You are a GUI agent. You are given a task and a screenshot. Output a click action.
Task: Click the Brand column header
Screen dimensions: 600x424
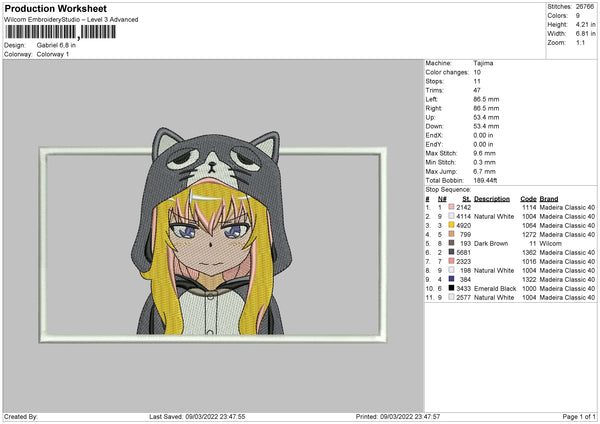click(549, 199)
